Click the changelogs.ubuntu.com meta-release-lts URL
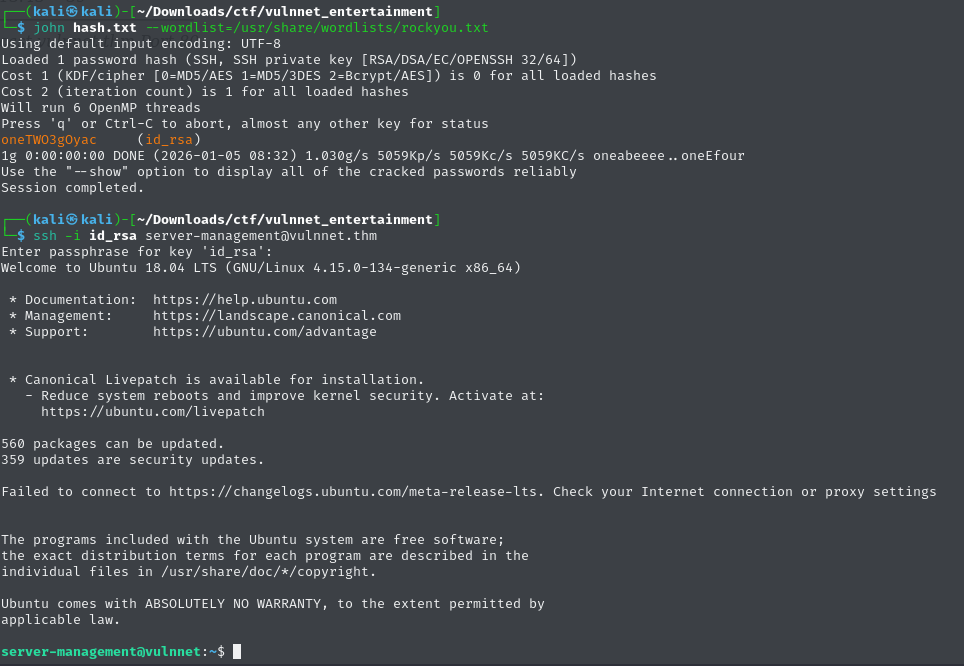The image size is (964, 666). click(x=356, y=492)
